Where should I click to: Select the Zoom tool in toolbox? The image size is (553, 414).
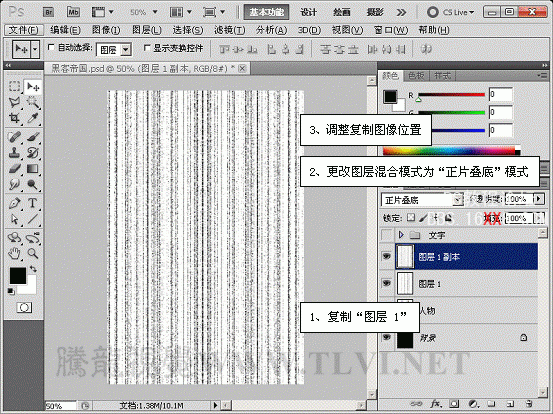click(x=33, y=253)
